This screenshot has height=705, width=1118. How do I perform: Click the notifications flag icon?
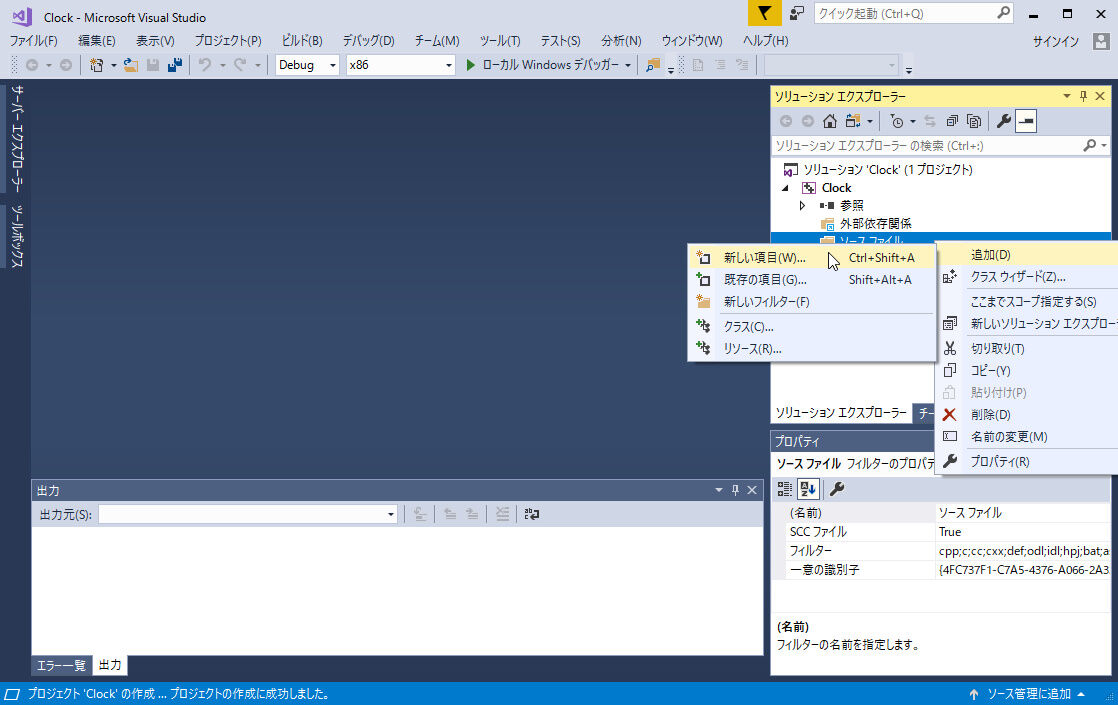[x=764, y=14]
